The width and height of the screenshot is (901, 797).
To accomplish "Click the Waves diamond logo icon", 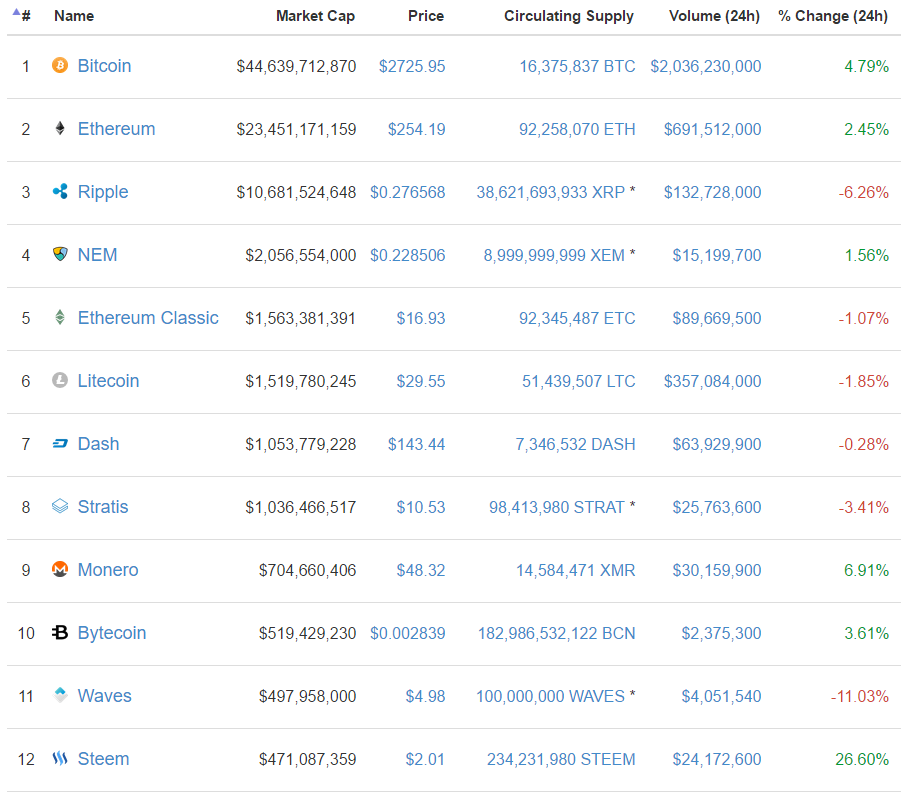I will pyautogui.click(x=60, y=695).
